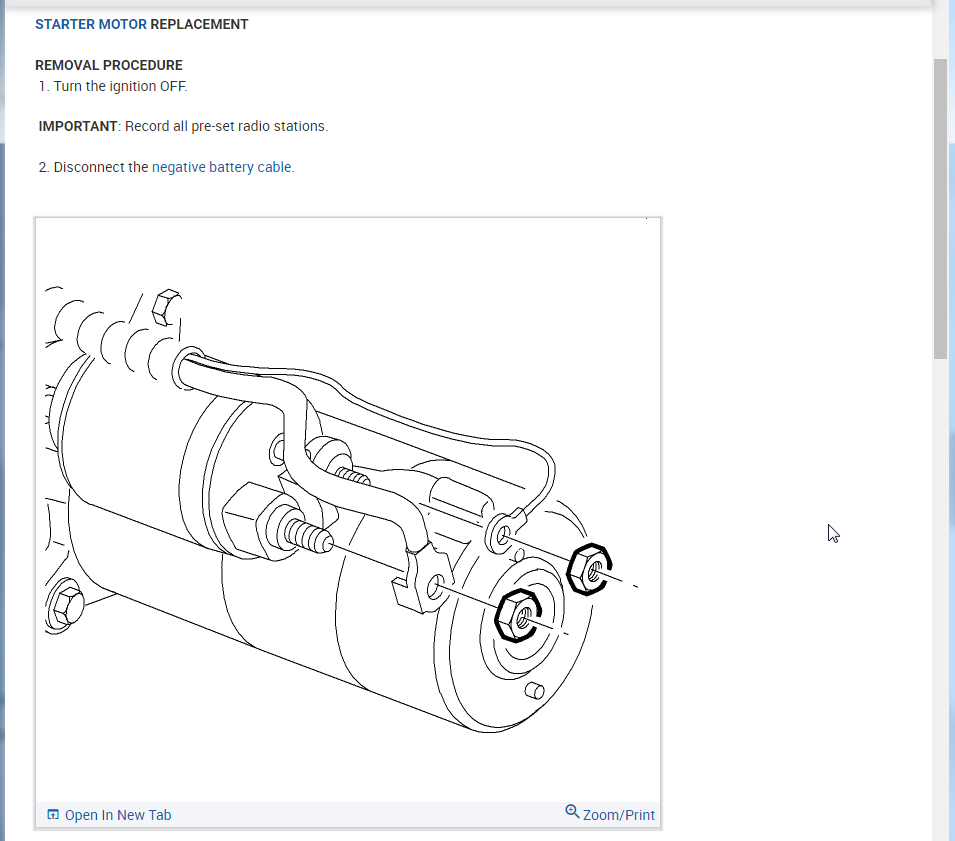
Task: Click the lower bold hex nut in diagram
Action: 518,616
